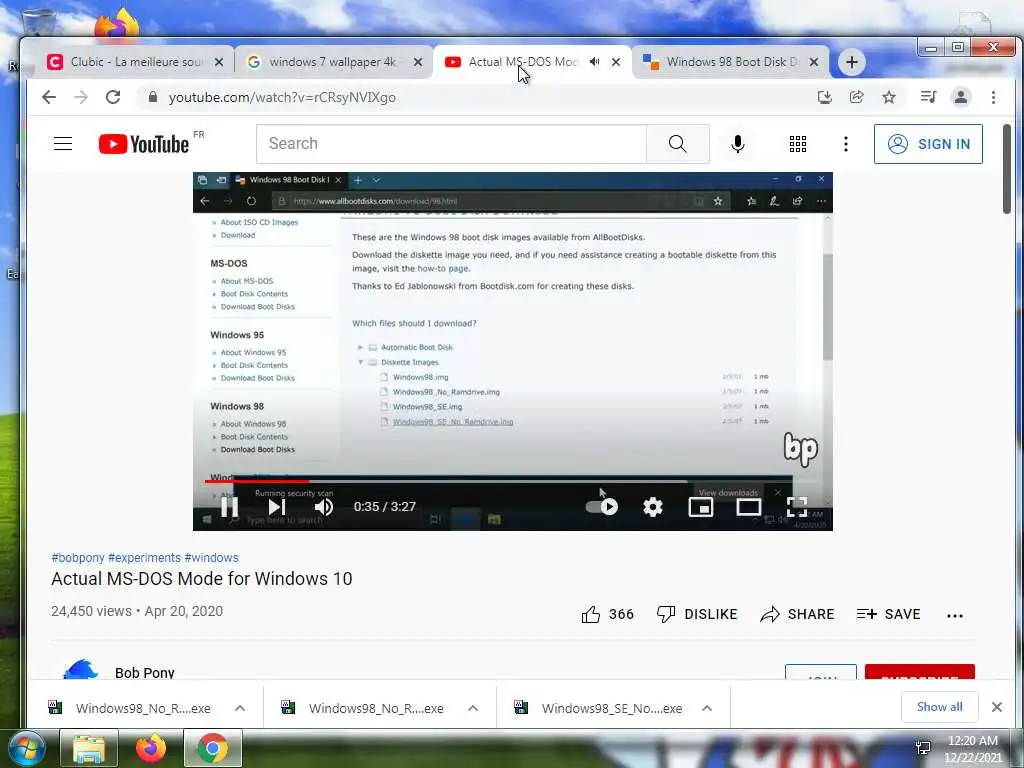The image size is (1024, 768).
Task: Open media control icon in Chrome toolbar
Action: point(928,97)
